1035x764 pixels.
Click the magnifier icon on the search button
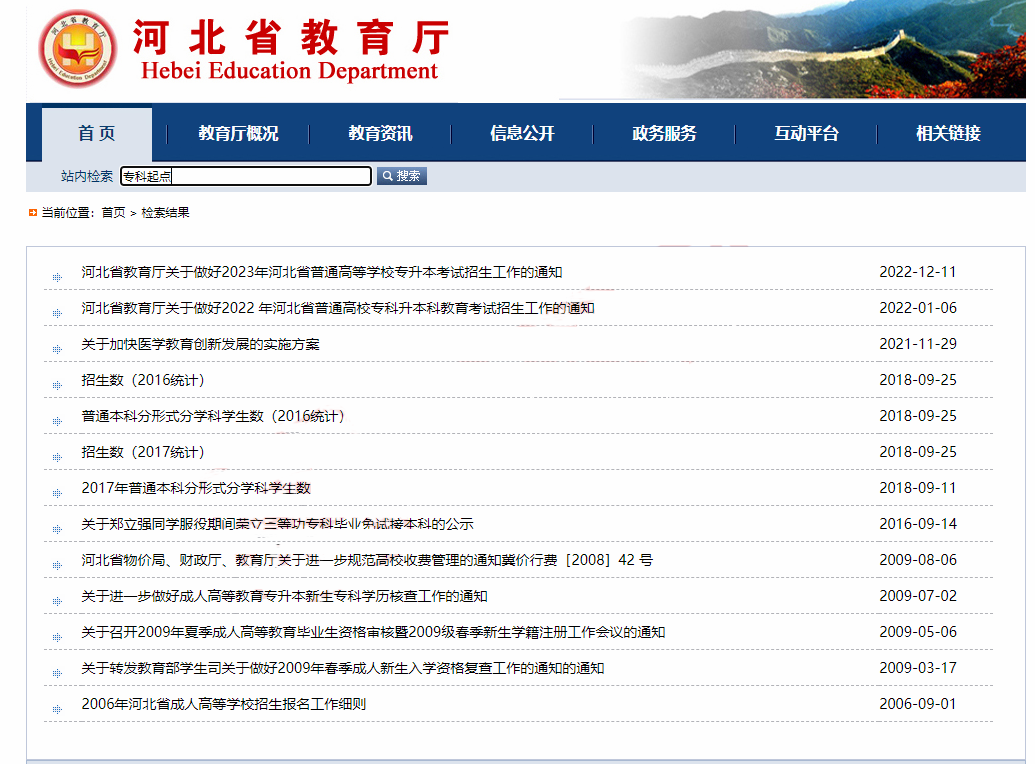tap(385, 176)
